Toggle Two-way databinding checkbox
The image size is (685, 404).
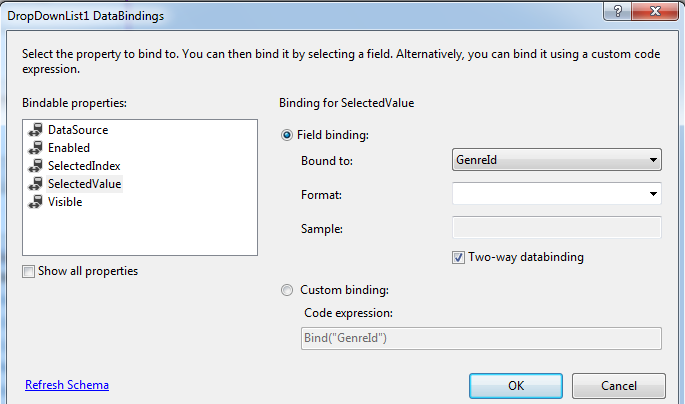point(459,257)
